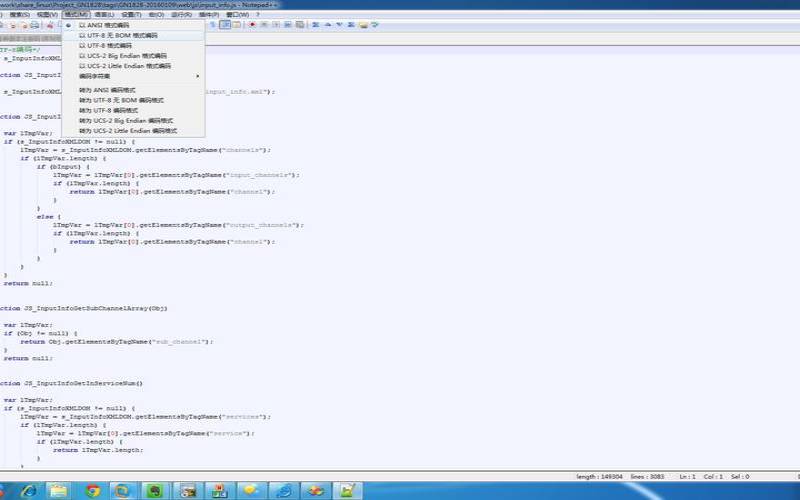Open the 搜索(S) menu
This screenshot has width=800, height=500.
click(x=19, y=14)
